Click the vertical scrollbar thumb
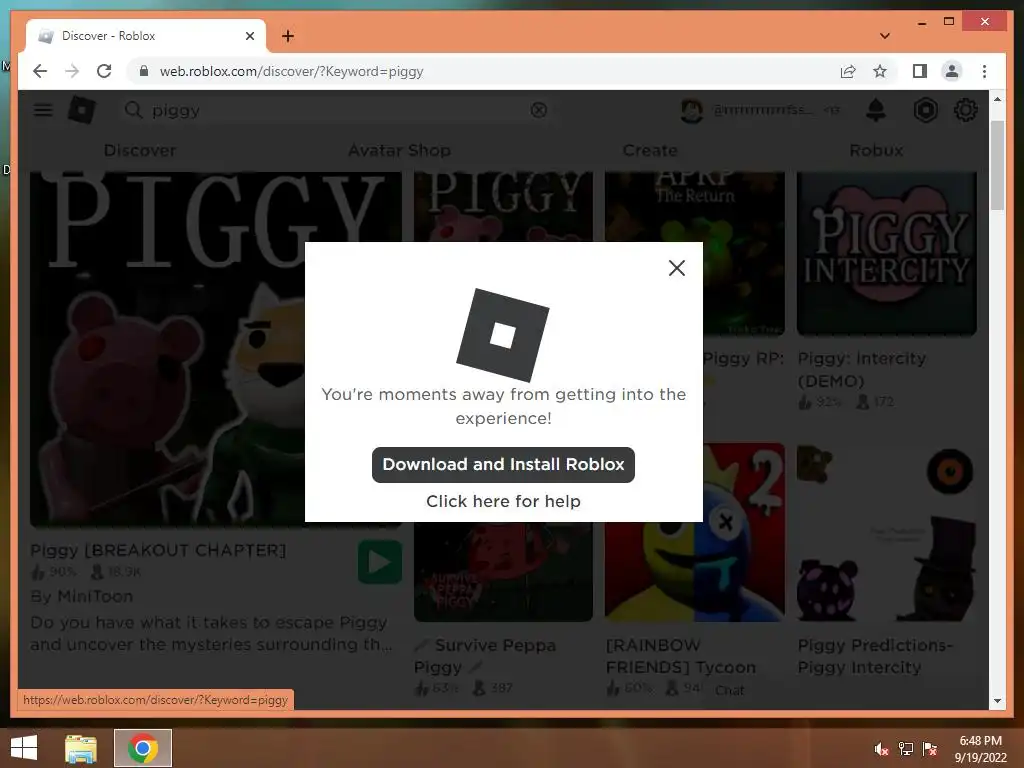Screen dimensions: 1024x768 (997, 165)
